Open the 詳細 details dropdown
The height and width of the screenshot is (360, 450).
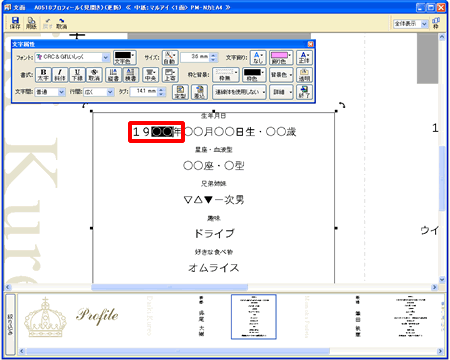[281, 92]
